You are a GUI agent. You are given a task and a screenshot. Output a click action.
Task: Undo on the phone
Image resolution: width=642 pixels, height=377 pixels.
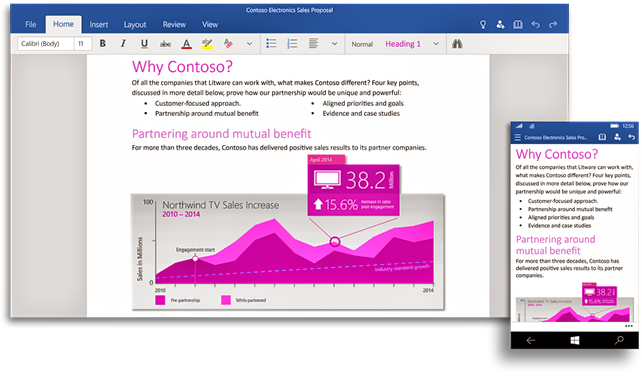click(x=632, y=137)
